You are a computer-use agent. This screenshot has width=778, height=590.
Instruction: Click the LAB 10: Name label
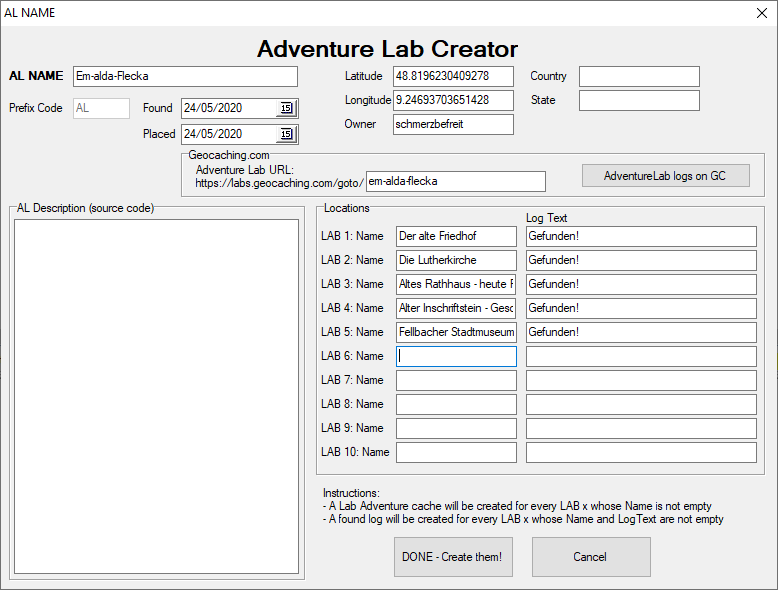[355, 452]
